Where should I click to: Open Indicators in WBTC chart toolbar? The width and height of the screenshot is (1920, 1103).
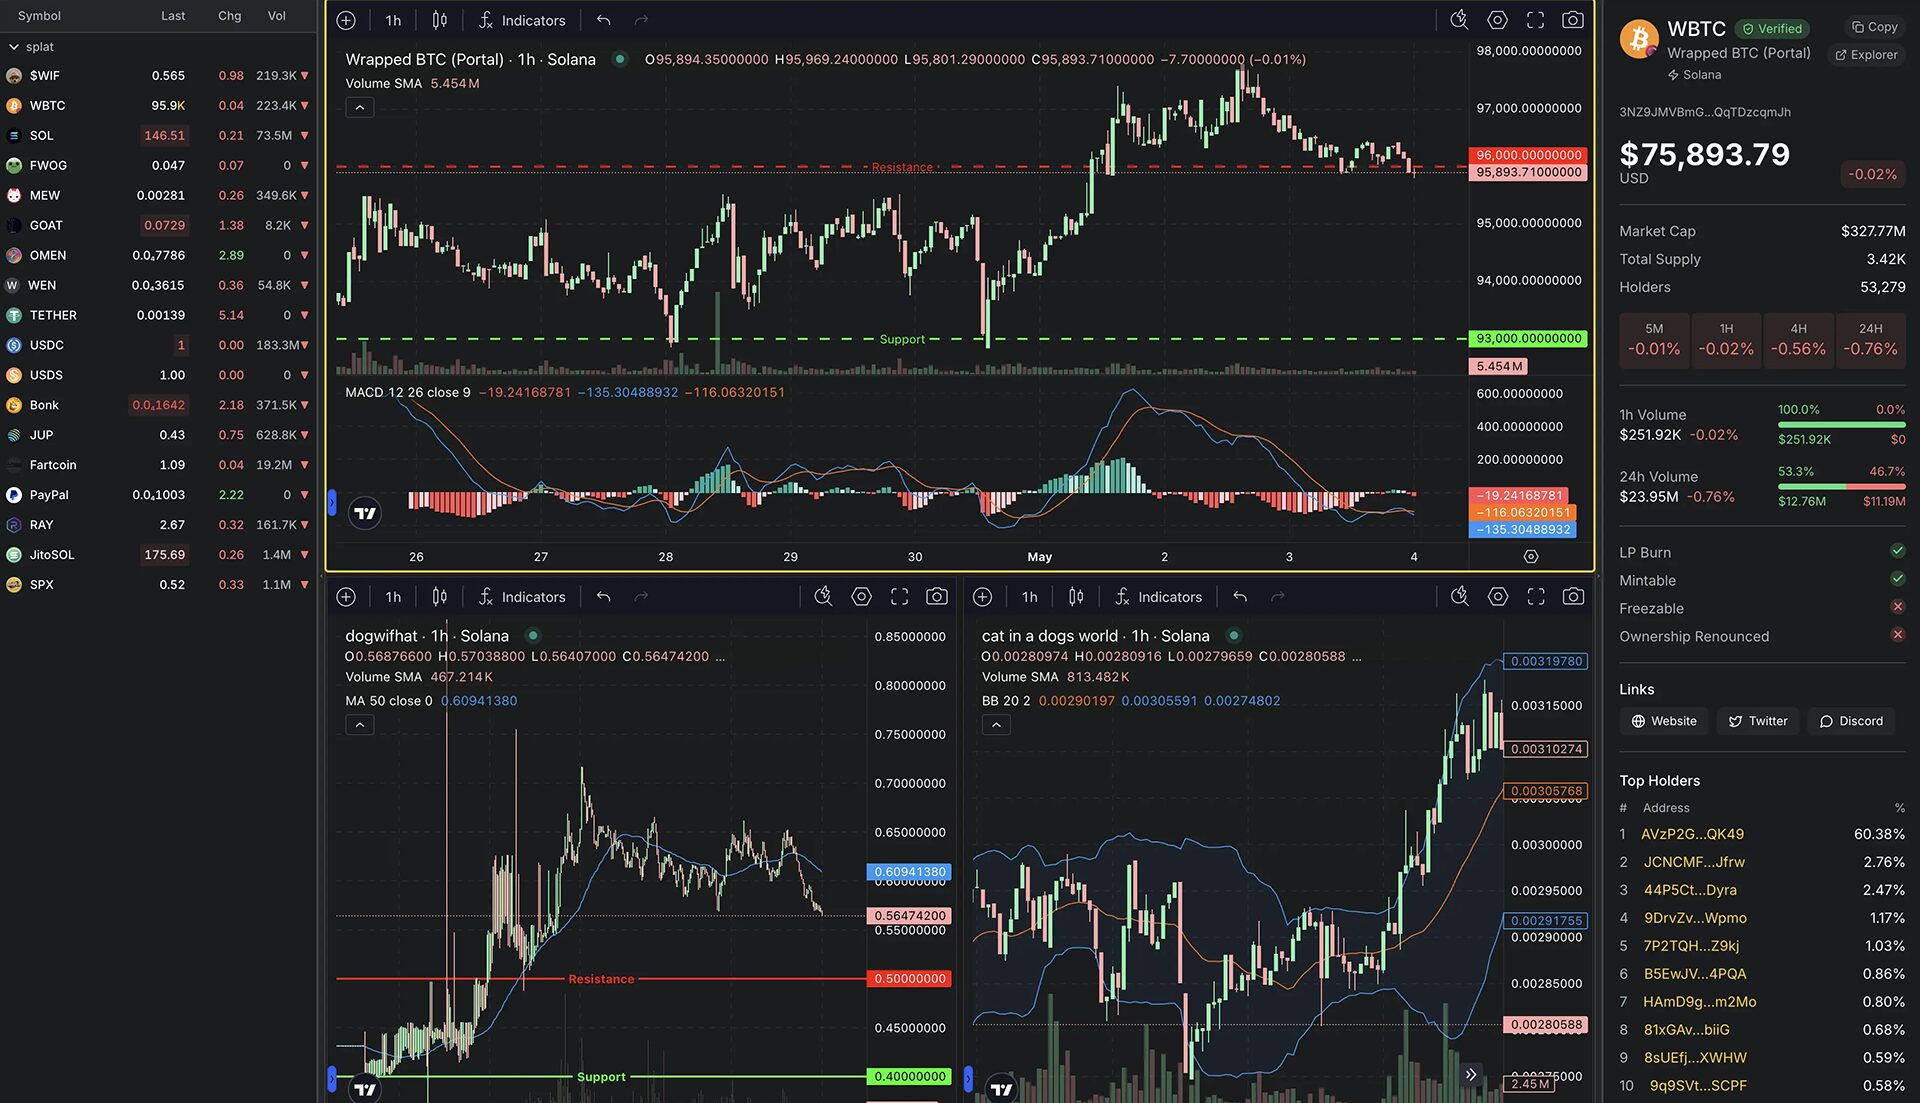[x=522, y=20]
